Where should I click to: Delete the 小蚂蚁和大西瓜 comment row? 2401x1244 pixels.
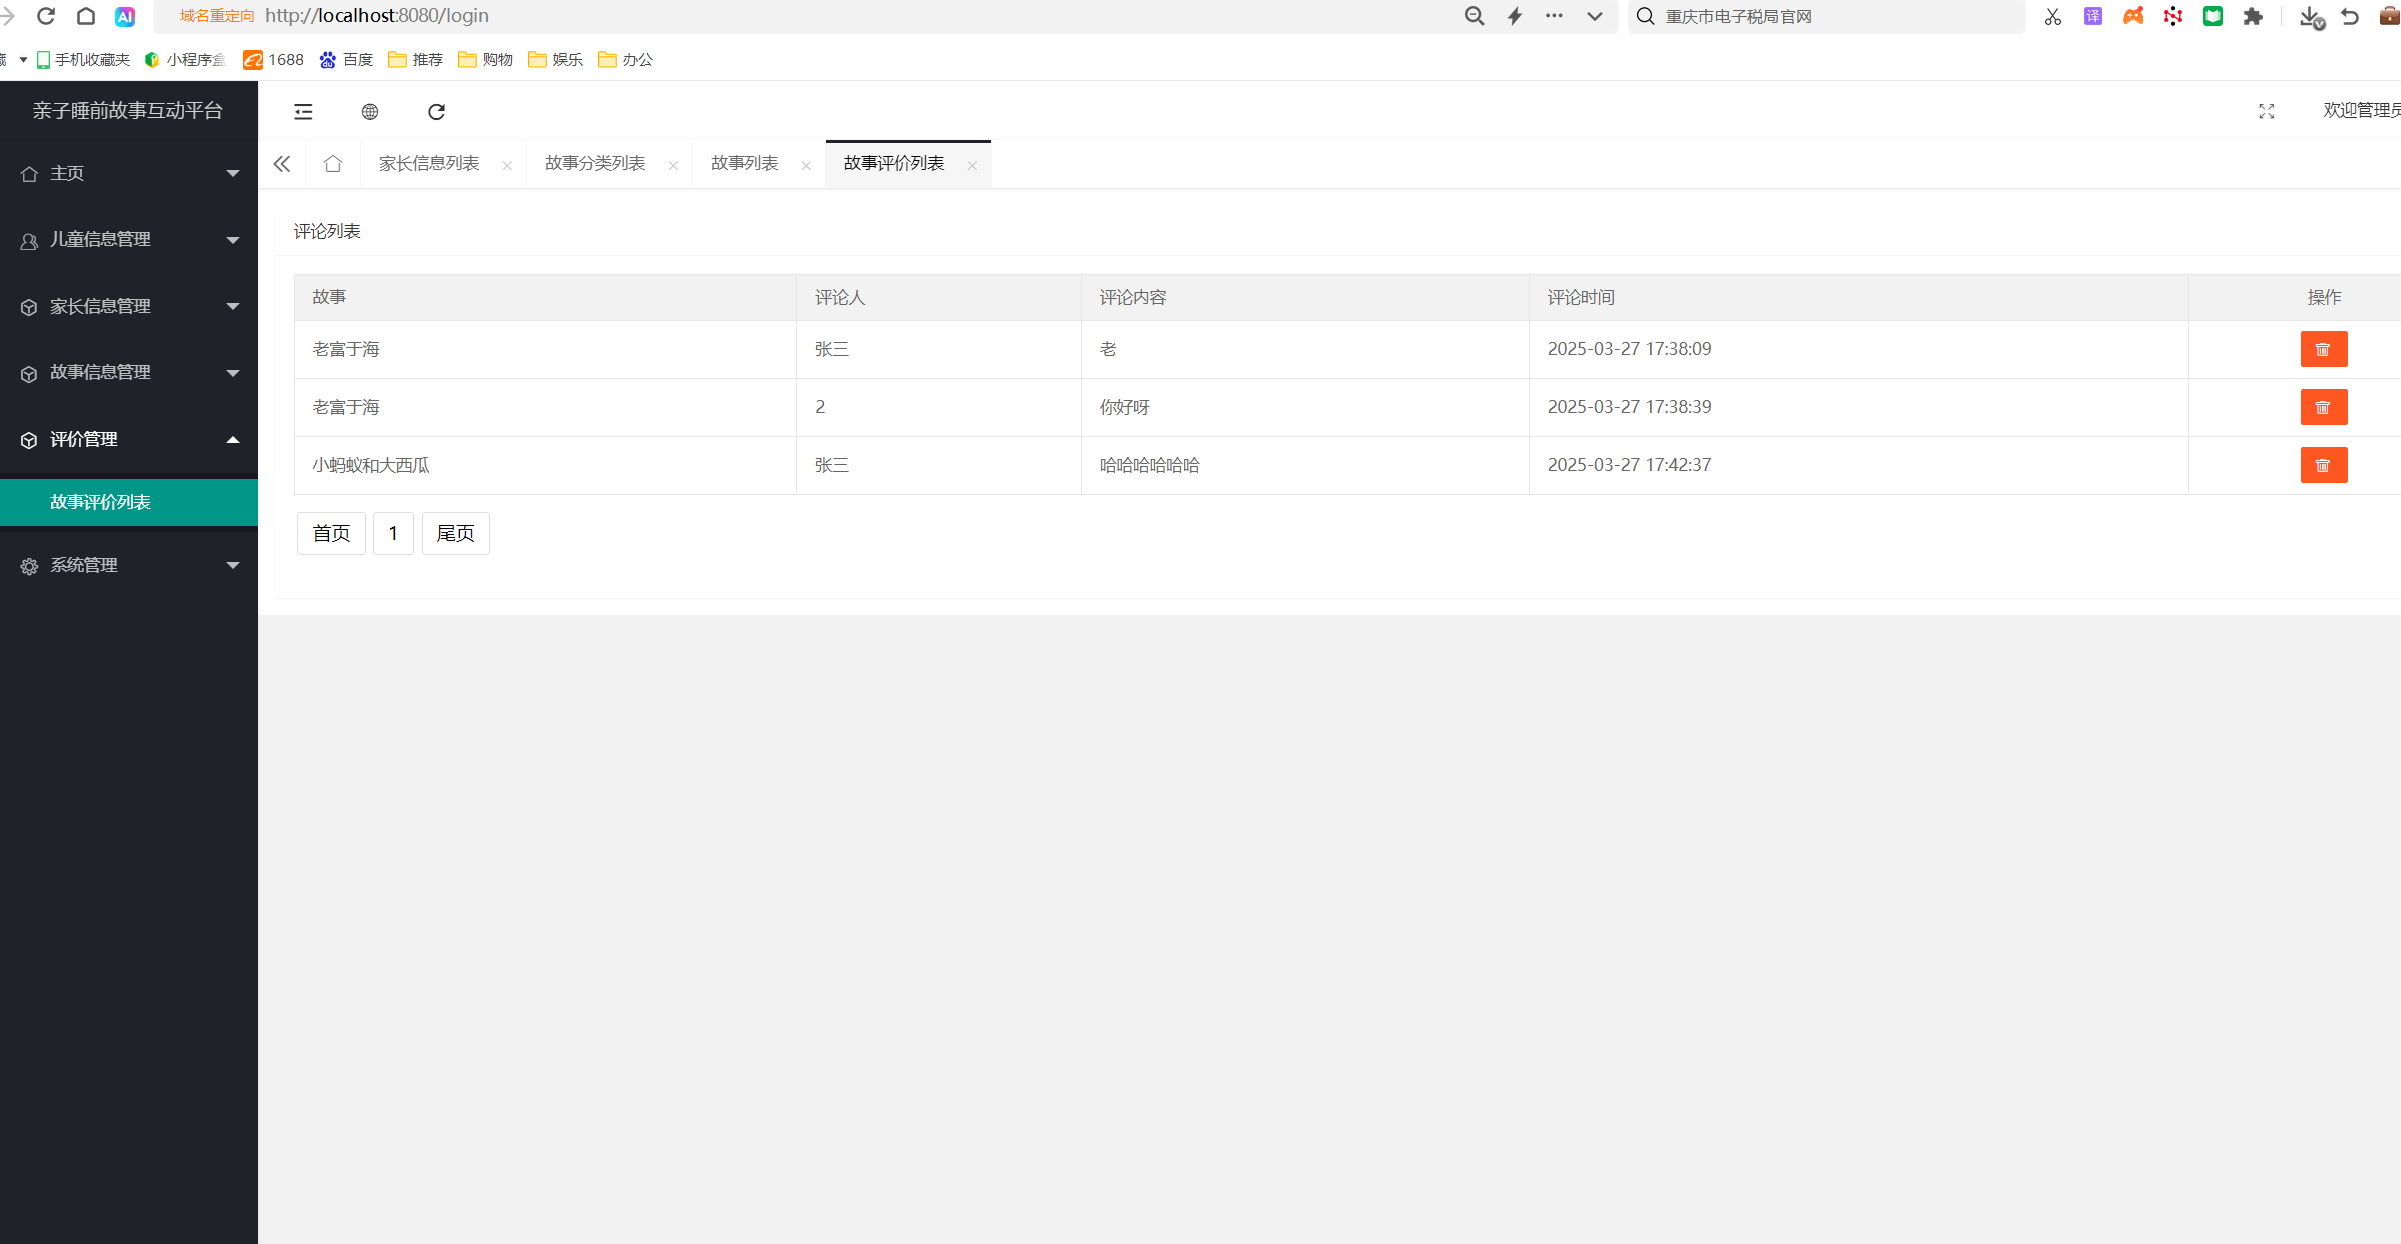[2323, 465]
